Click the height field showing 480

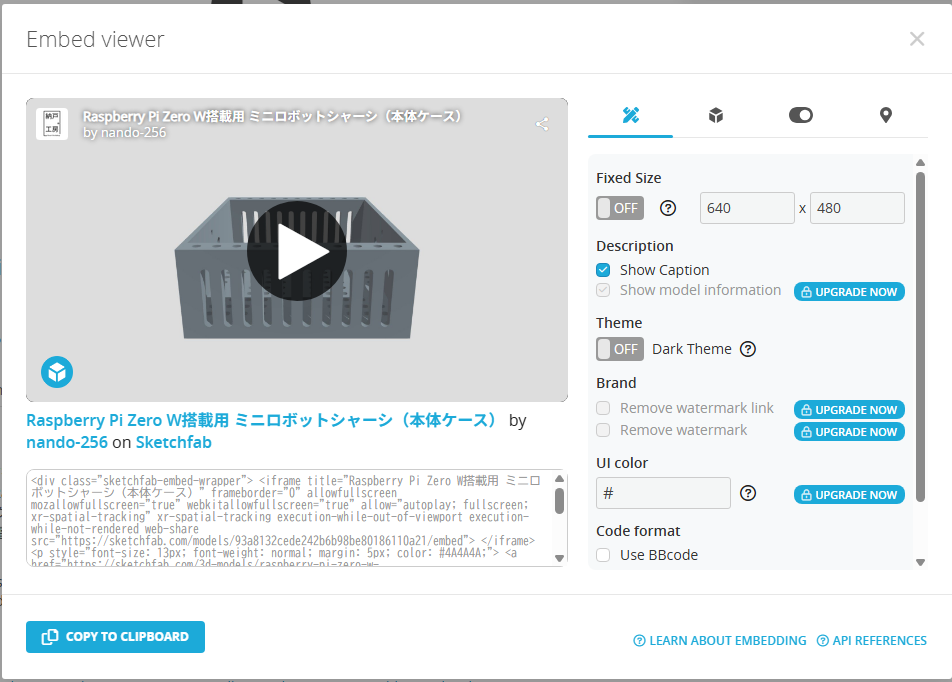(857, 208)
